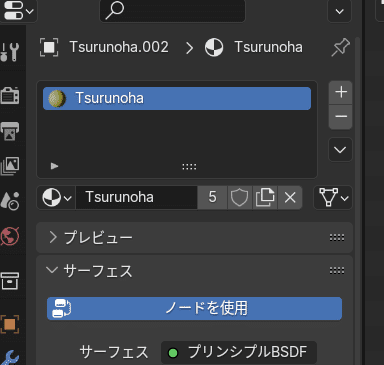The image size is (384, 365).
Task: Open the Scene properties tab
Action: 10,201
